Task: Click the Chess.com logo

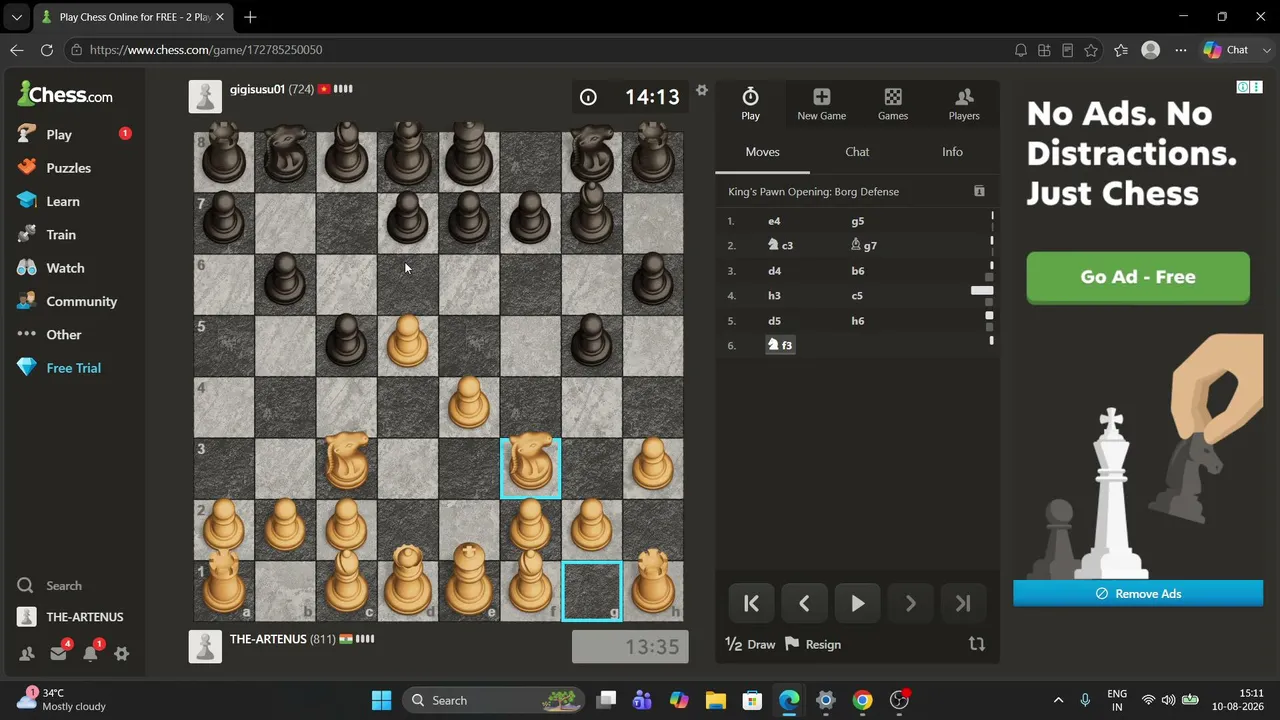Action: pos(65,95)
